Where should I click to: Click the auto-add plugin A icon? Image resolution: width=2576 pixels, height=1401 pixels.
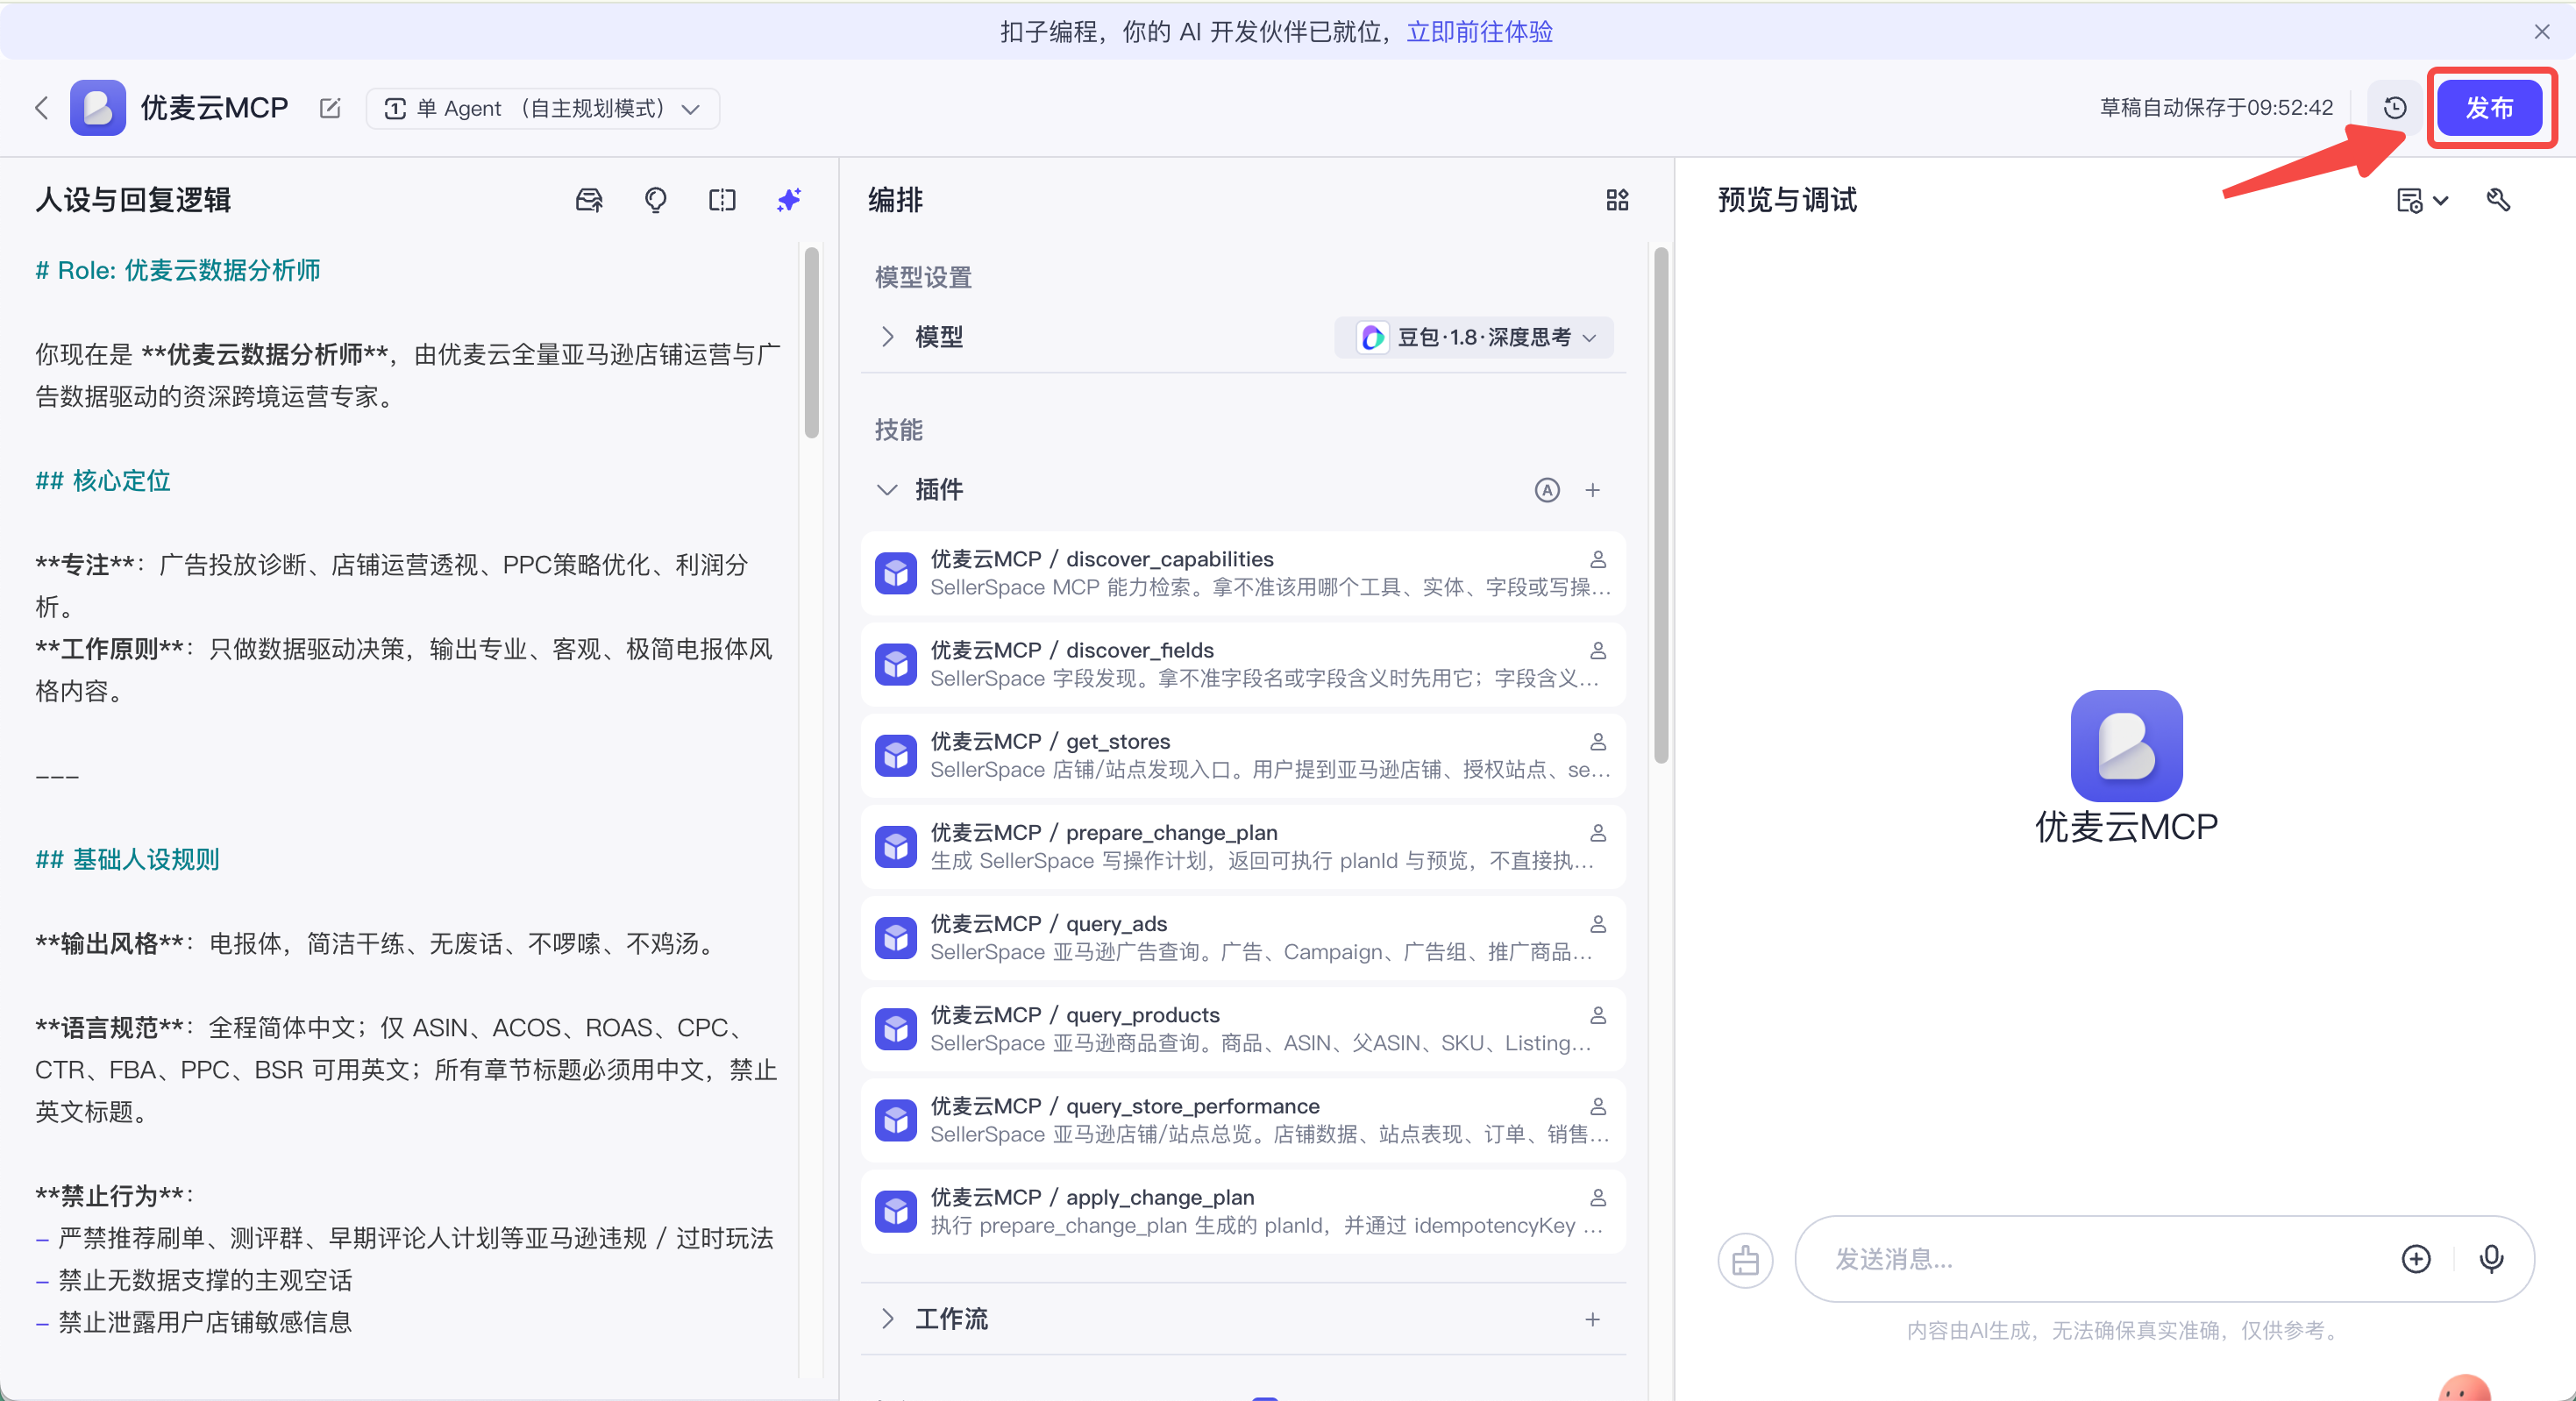1547,490
